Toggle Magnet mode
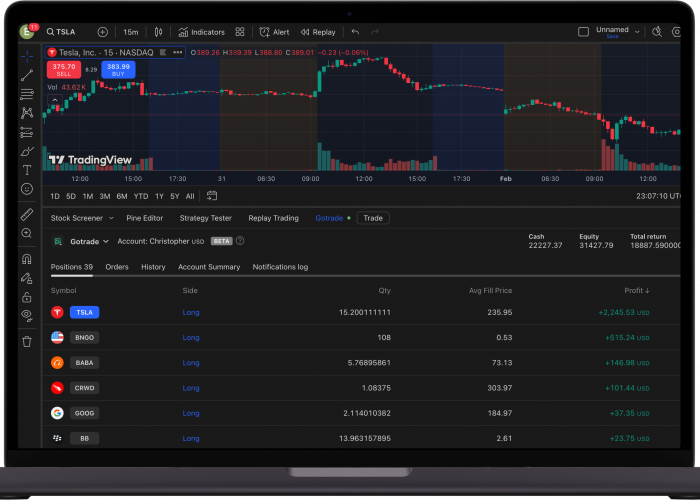700x500 pixels. click(27, 259)
